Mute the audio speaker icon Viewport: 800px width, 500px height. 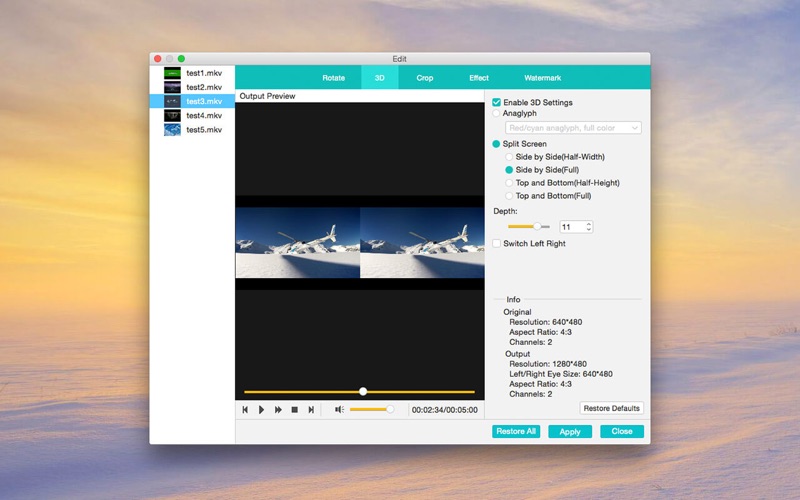(339, 409)
